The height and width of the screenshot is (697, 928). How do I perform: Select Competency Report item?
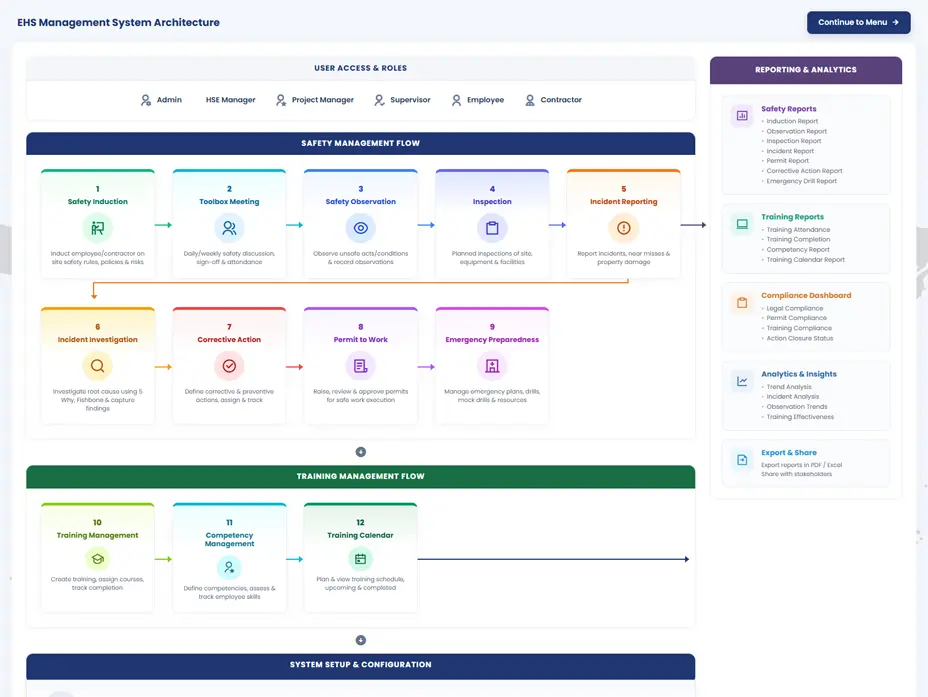(x=798, y=250)
